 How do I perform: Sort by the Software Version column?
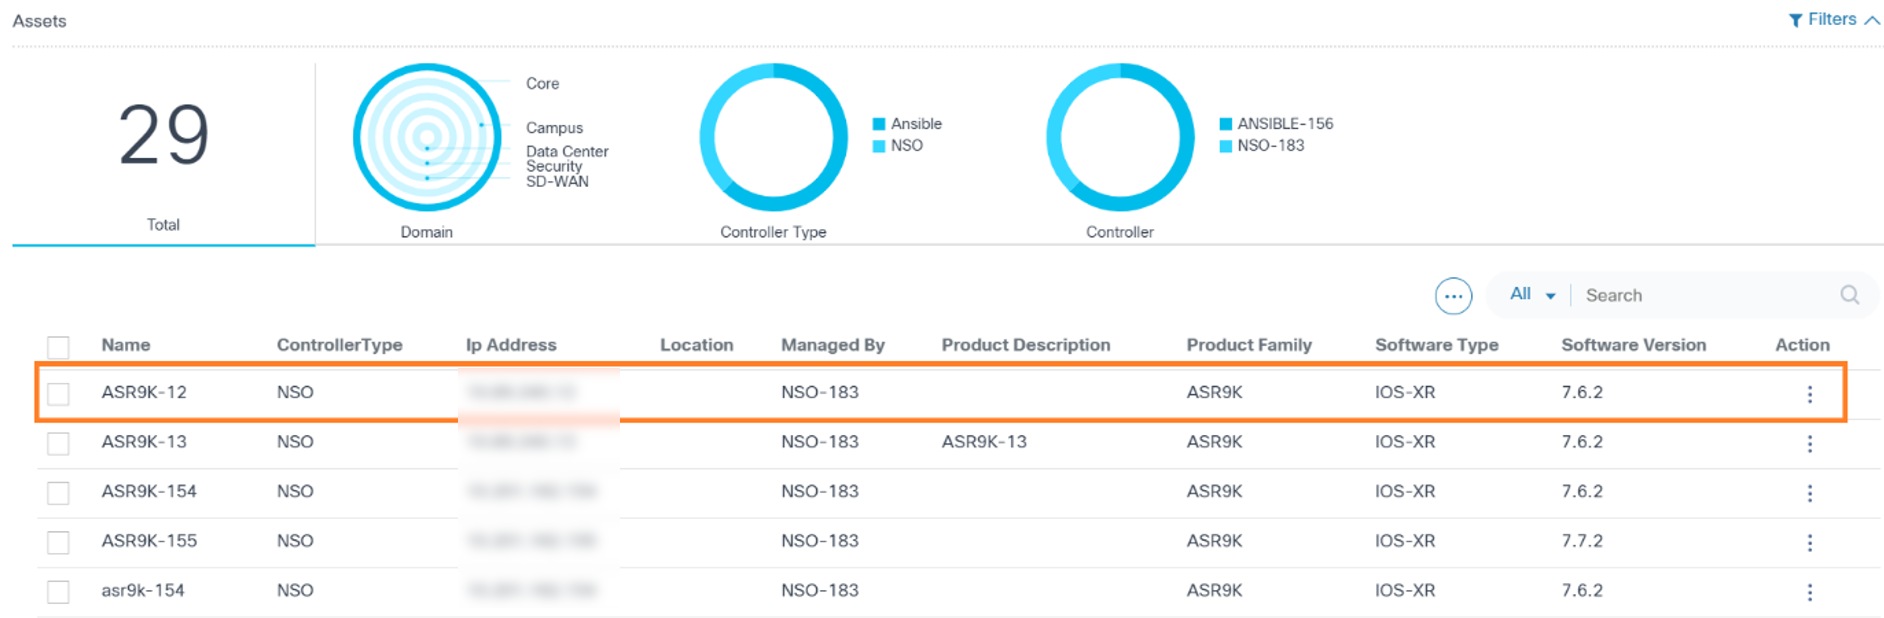[1633, 345]
